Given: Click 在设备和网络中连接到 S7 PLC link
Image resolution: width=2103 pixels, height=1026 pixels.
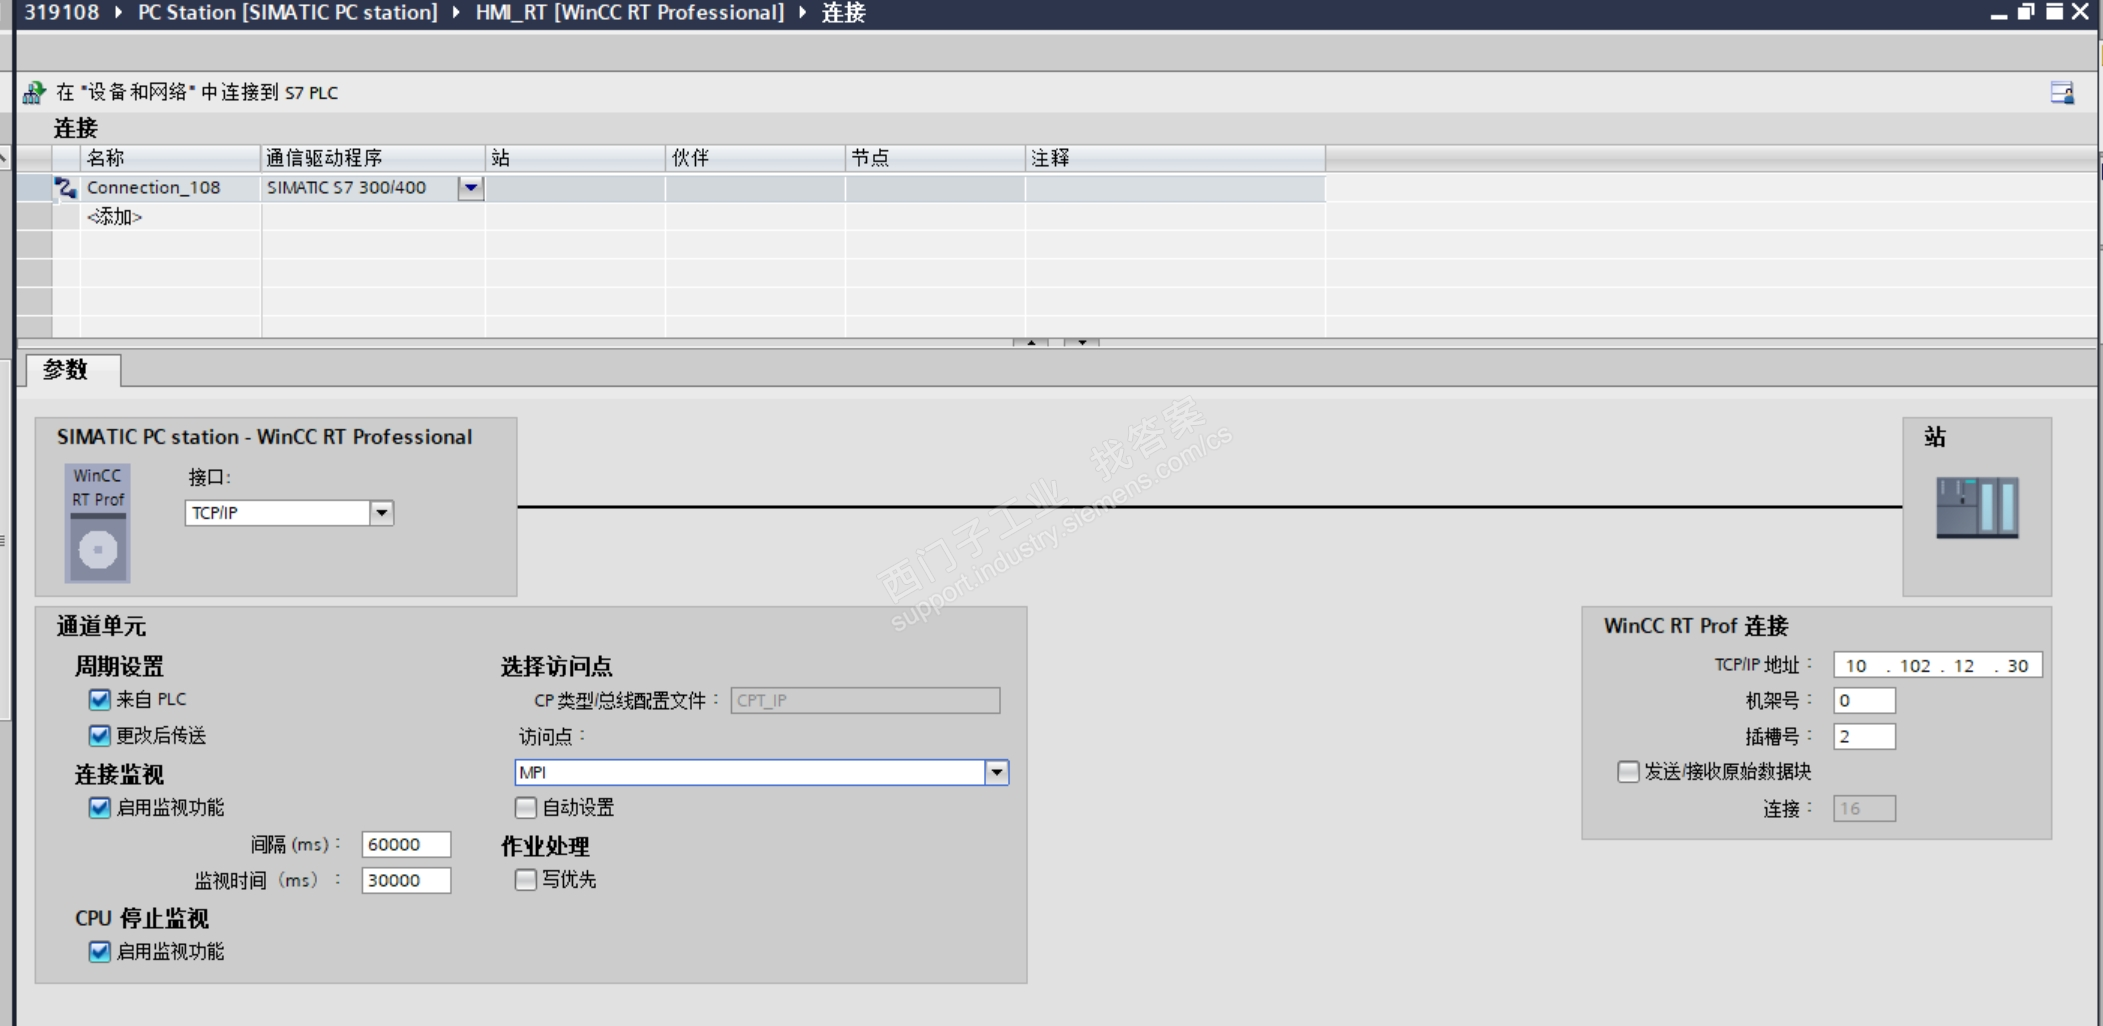Looking at the screenshot, I should point(197,93).
